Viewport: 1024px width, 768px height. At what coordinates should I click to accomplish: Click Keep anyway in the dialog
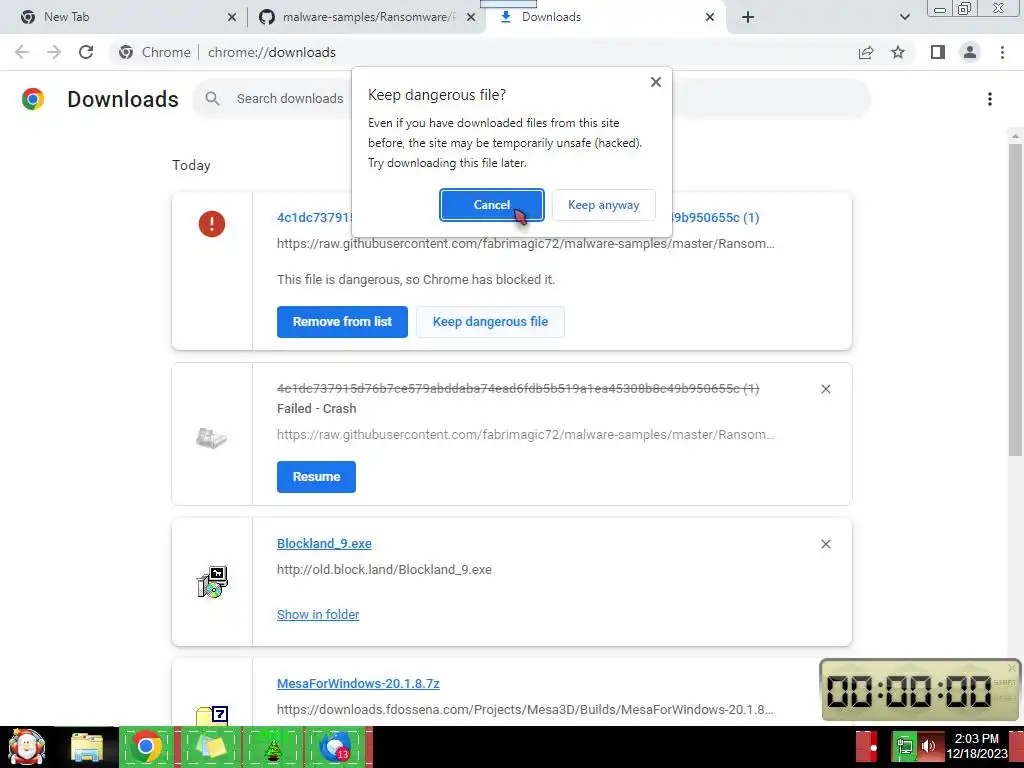tap(603, 205)
